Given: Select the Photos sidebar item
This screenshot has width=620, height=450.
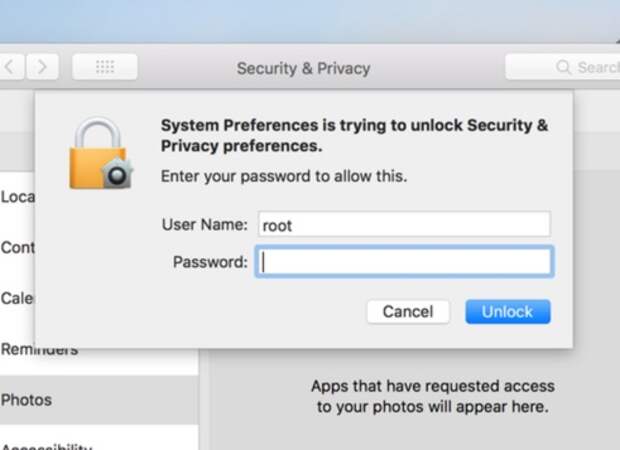Looking at the screenshot, I should click(x=26, y=400).
